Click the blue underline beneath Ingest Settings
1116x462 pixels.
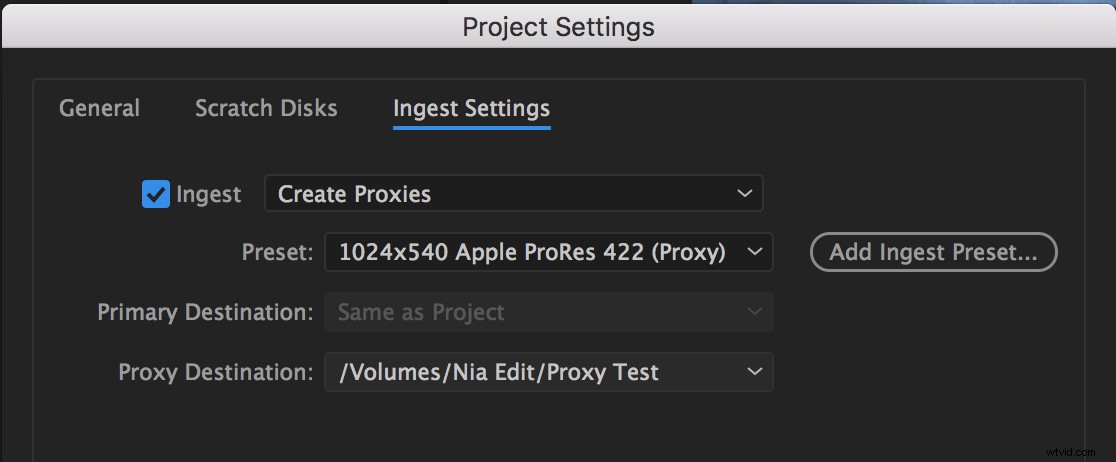coord(471,128)
